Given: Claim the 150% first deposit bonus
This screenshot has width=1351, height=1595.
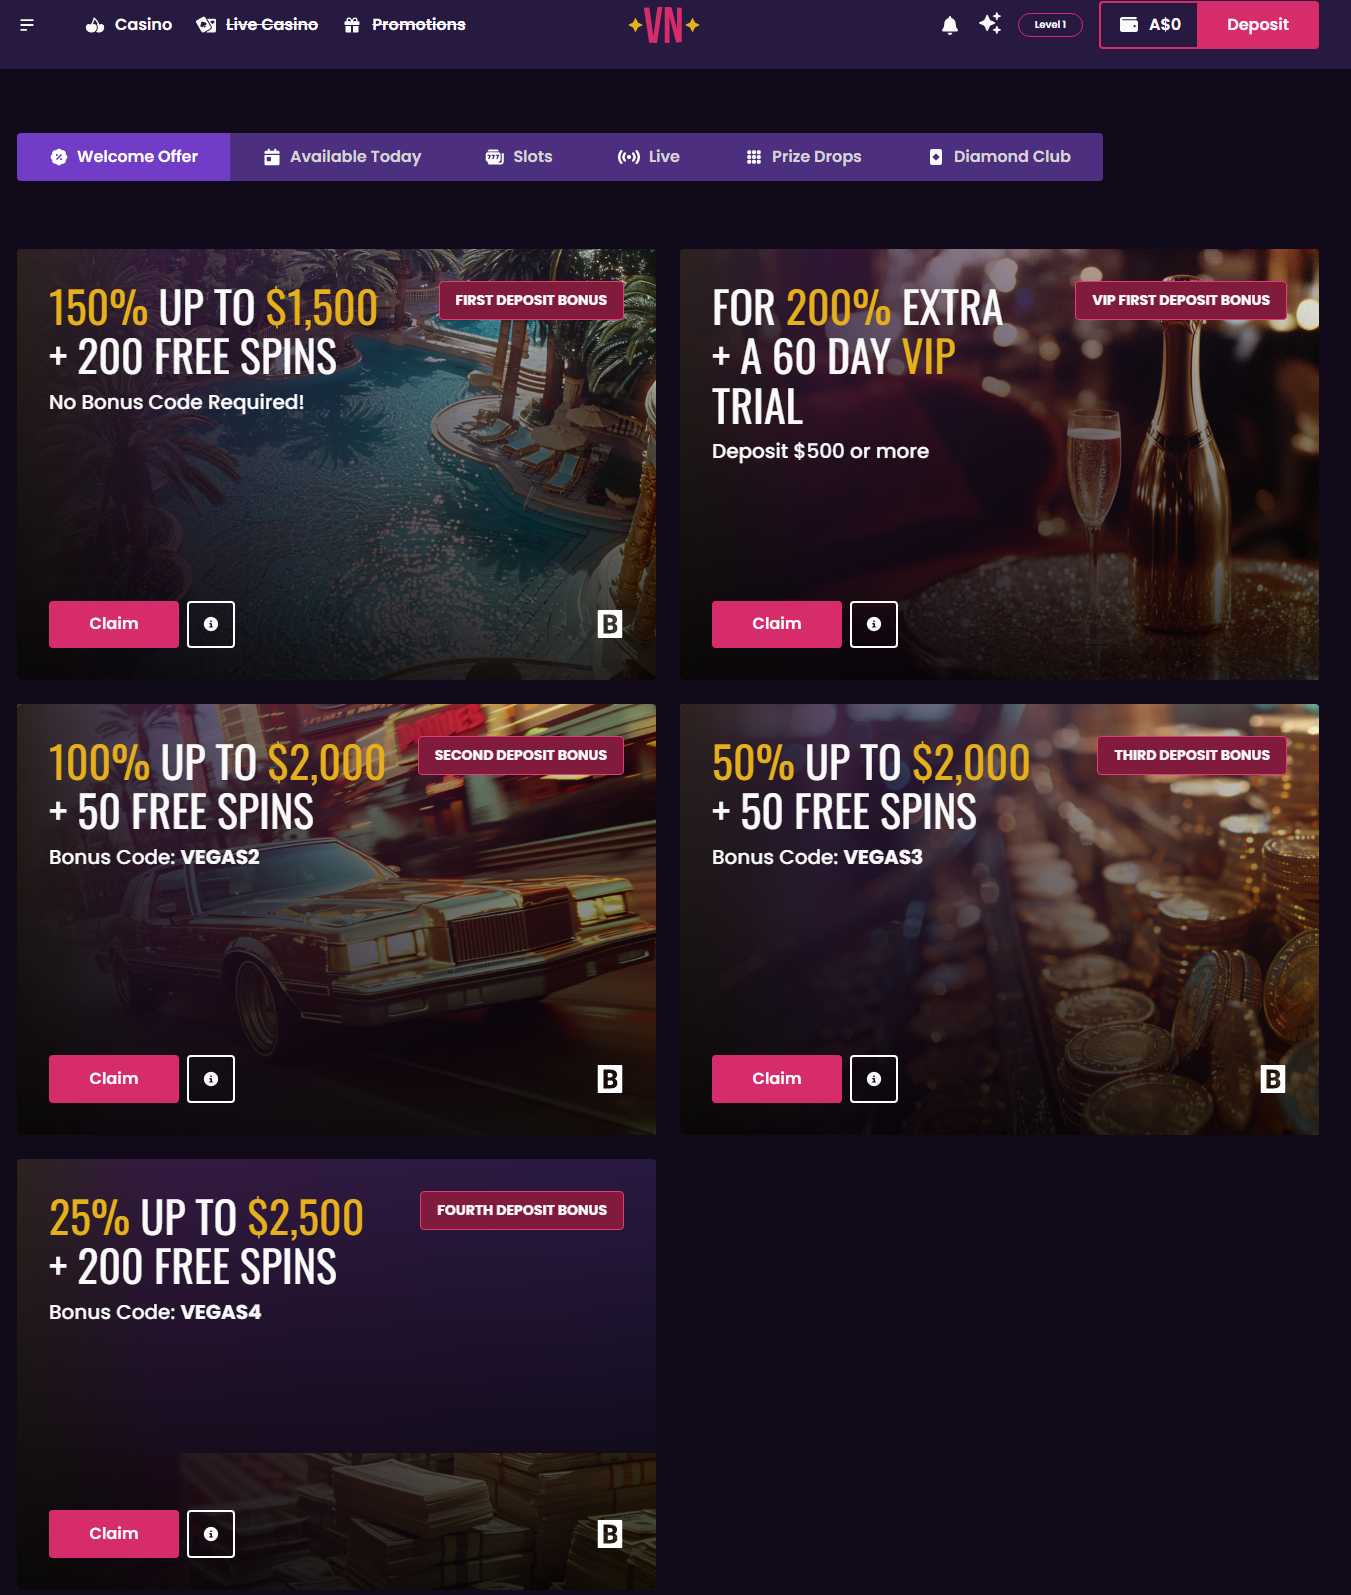Looking at the screenshot, I should coord(114,624).
